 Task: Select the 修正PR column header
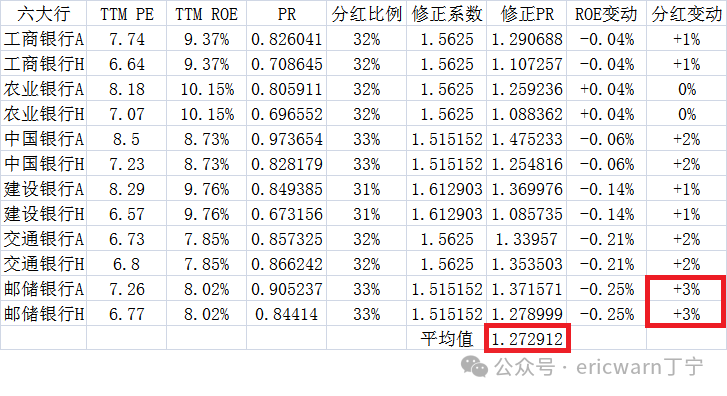click(x=527, y=14)
